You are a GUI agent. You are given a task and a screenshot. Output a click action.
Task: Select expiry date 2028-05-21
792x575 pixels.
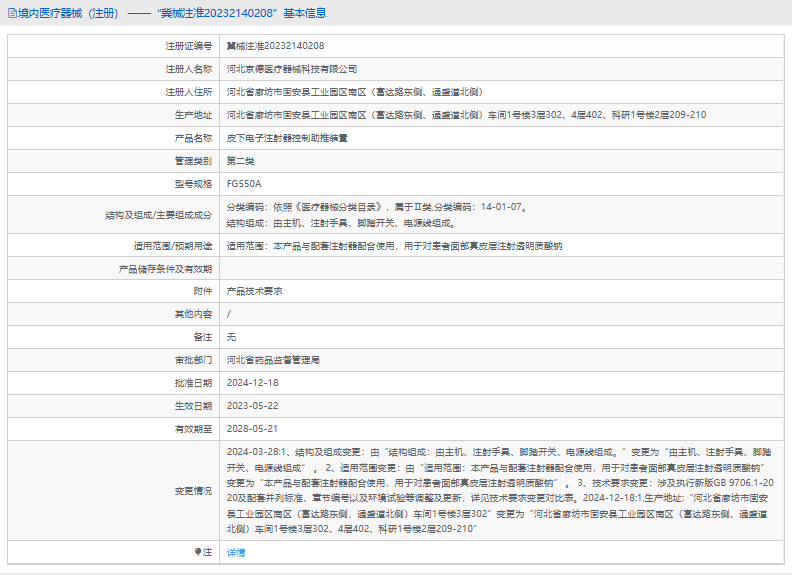253,428
